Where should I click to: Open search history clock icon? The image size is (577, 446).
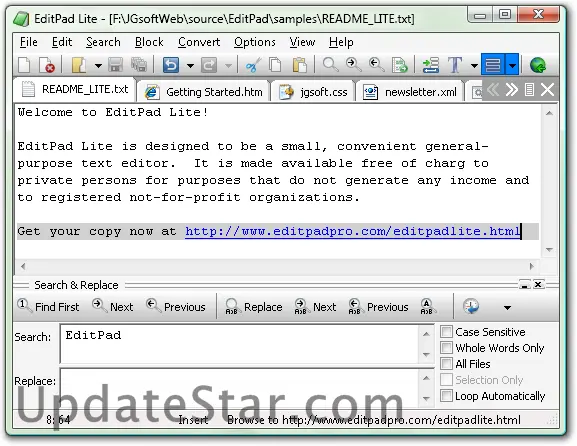coord(471,307)
